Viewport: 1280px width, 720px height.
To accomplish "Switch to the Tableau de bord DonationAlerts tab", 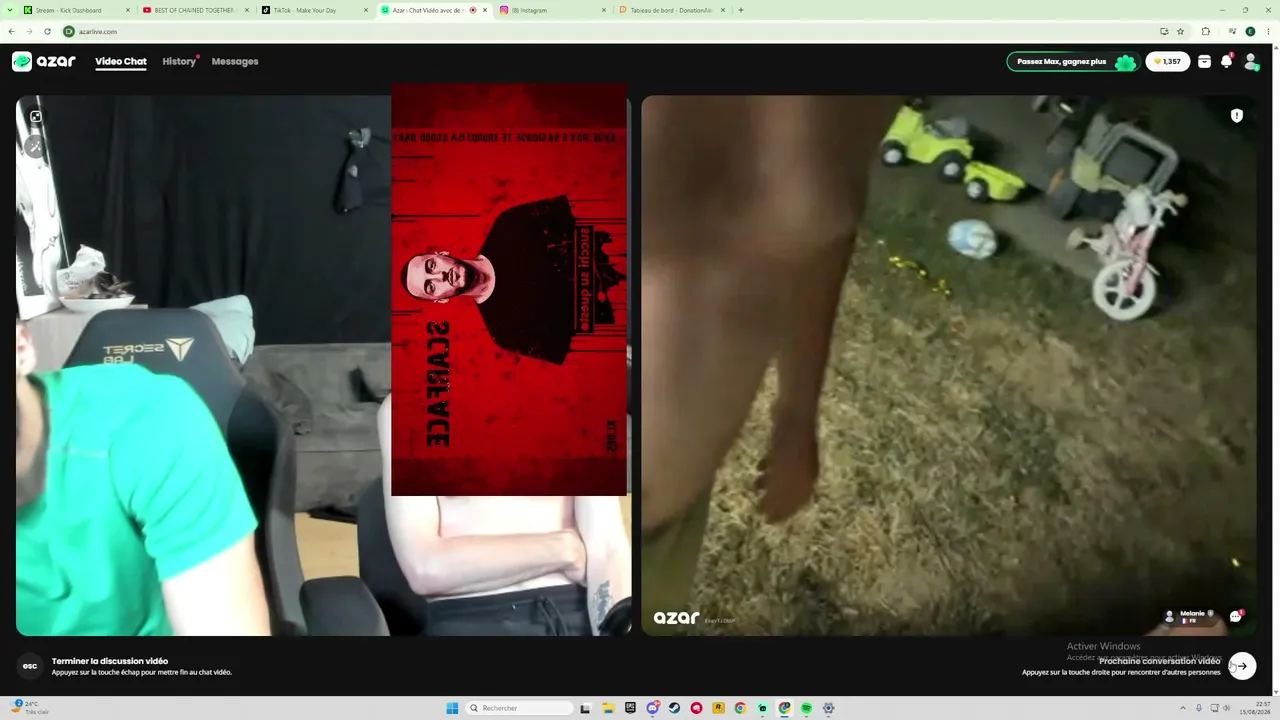I will pos(671,10).
